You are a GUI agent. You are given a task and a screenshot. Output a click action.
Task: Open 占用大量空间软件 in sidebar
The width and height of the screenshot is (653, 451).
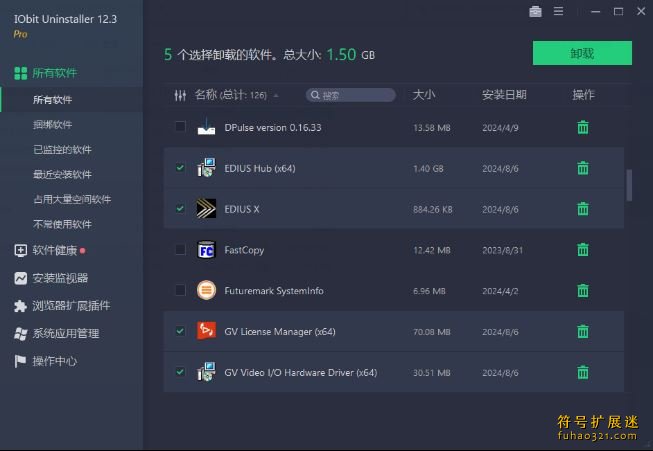pos(72,199)
